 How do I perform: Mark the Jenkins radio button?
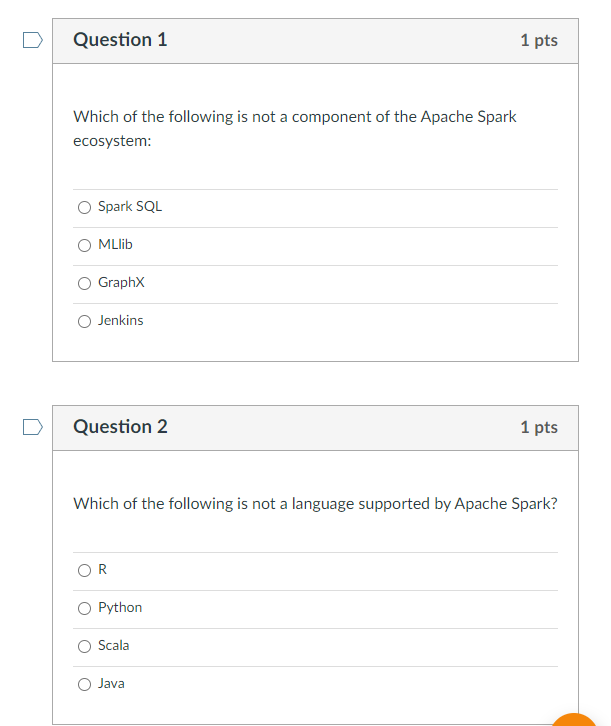(x=84, y=321)
